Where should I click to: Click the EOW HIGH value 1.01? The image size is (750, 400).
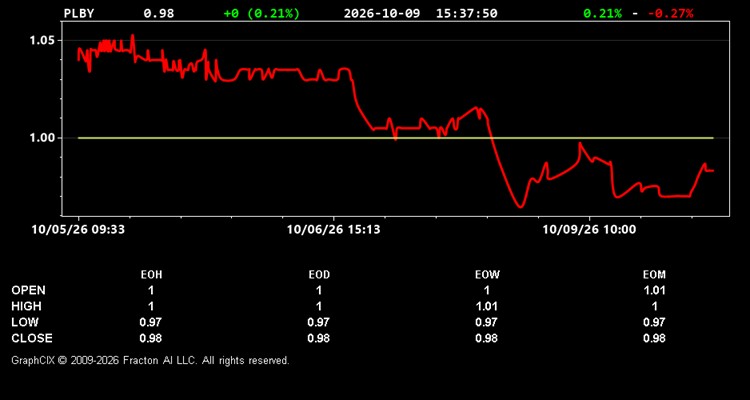tap(487, 306)
